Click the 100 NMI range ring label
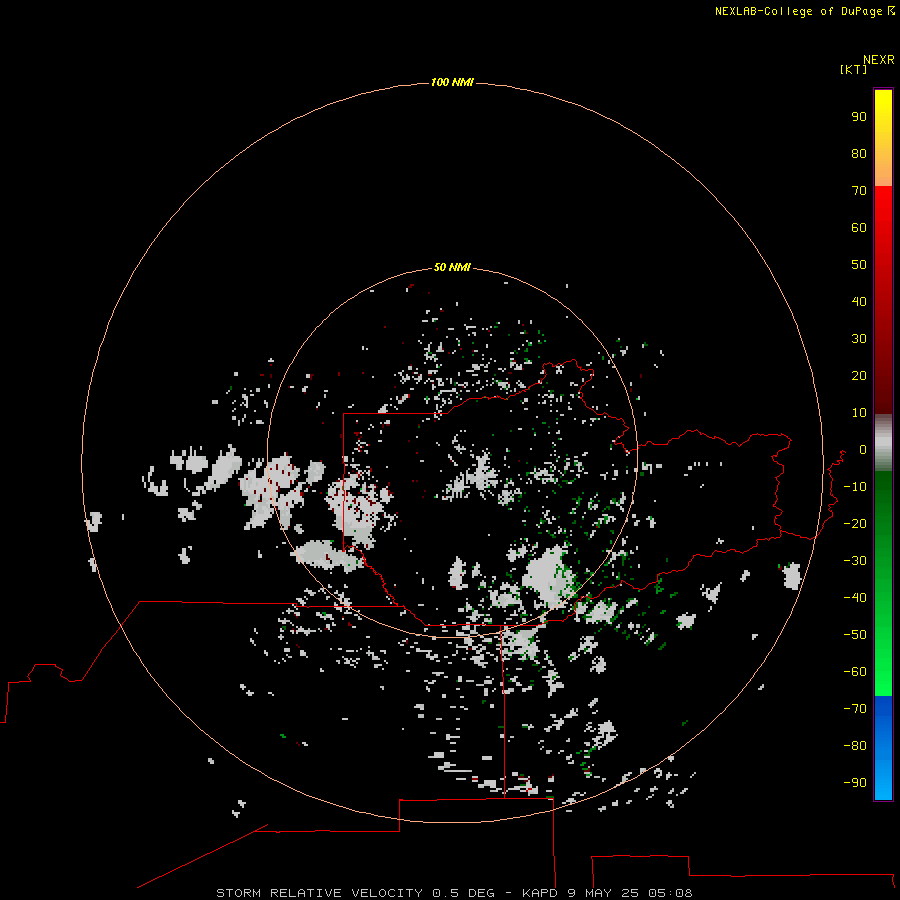Image resolution: width=900 pixels, height=900 pixels. pyautogui.click(x=452, y=82)
